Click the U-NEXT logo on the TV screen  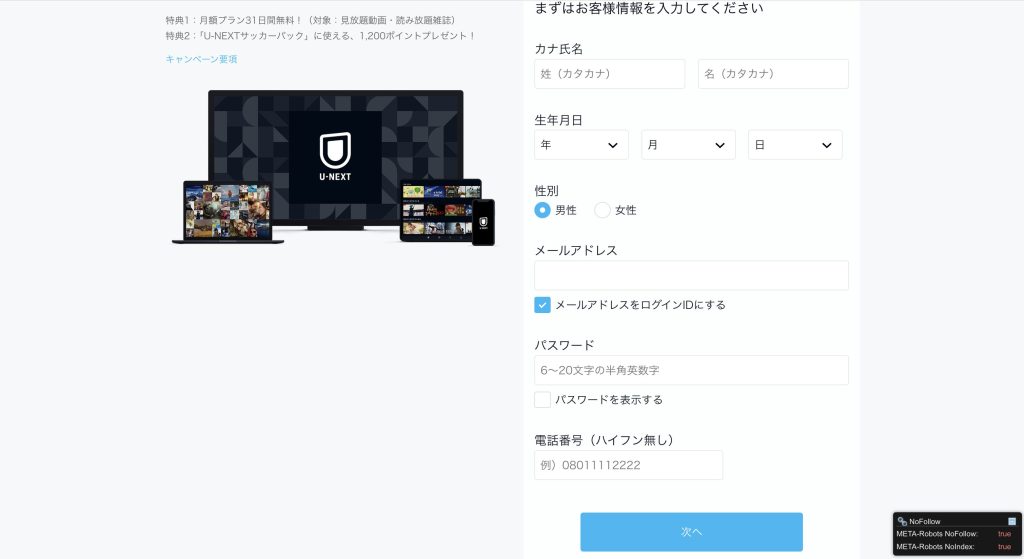point(335,157)
